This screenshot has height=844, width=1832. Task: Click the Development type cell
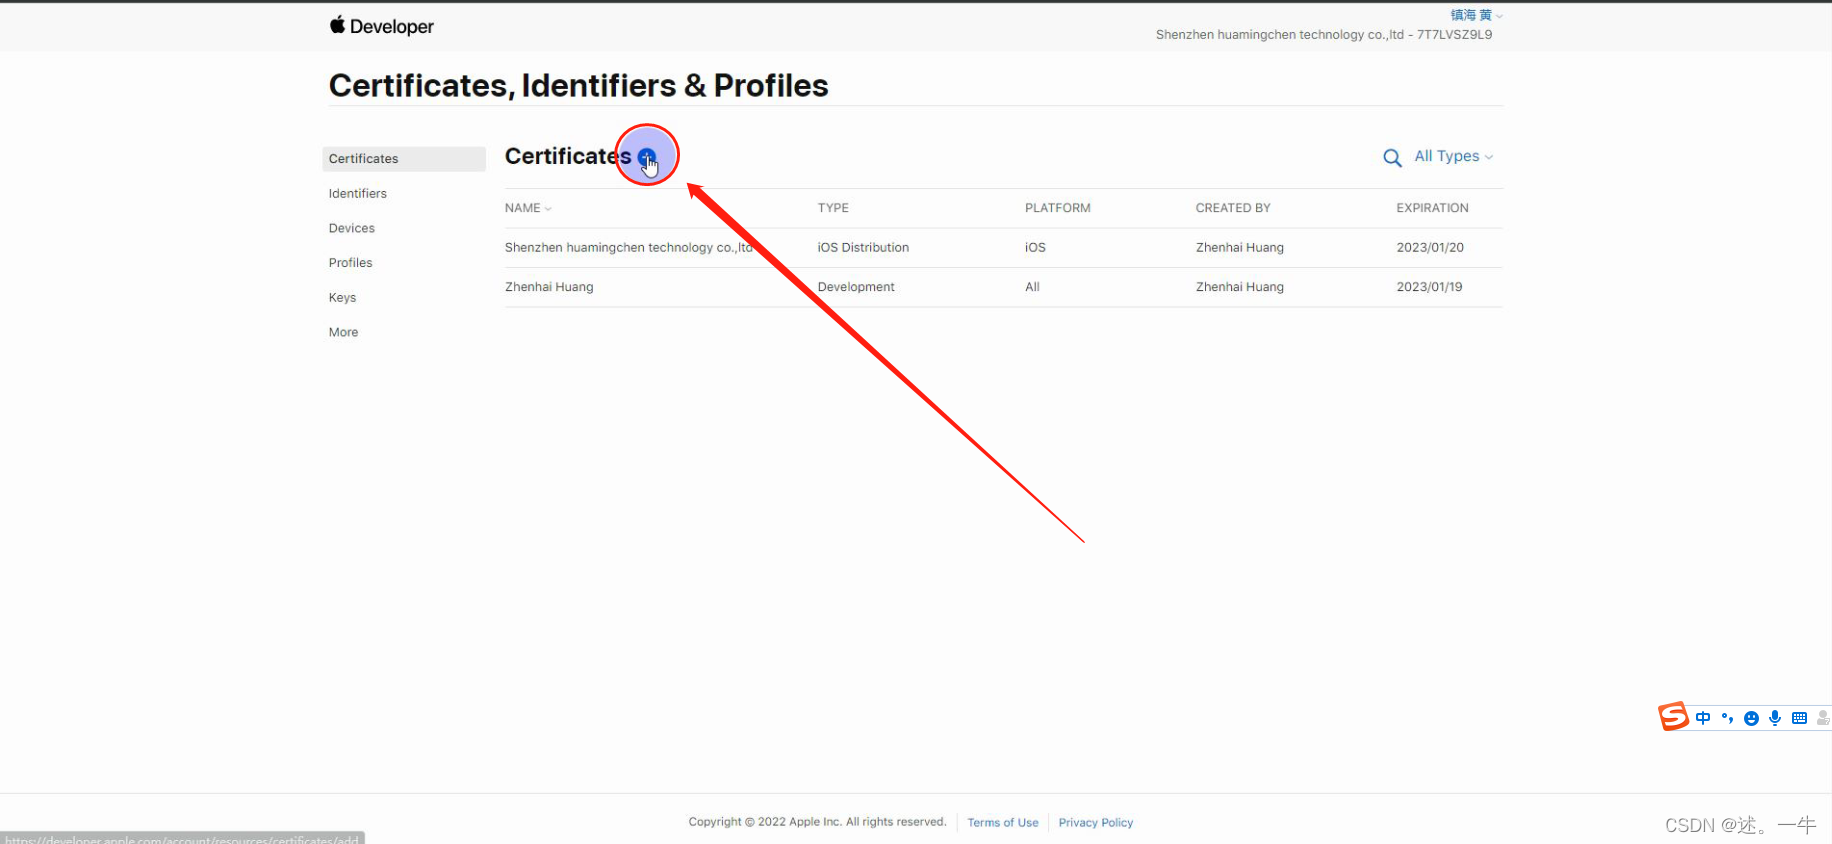[856, 287]
